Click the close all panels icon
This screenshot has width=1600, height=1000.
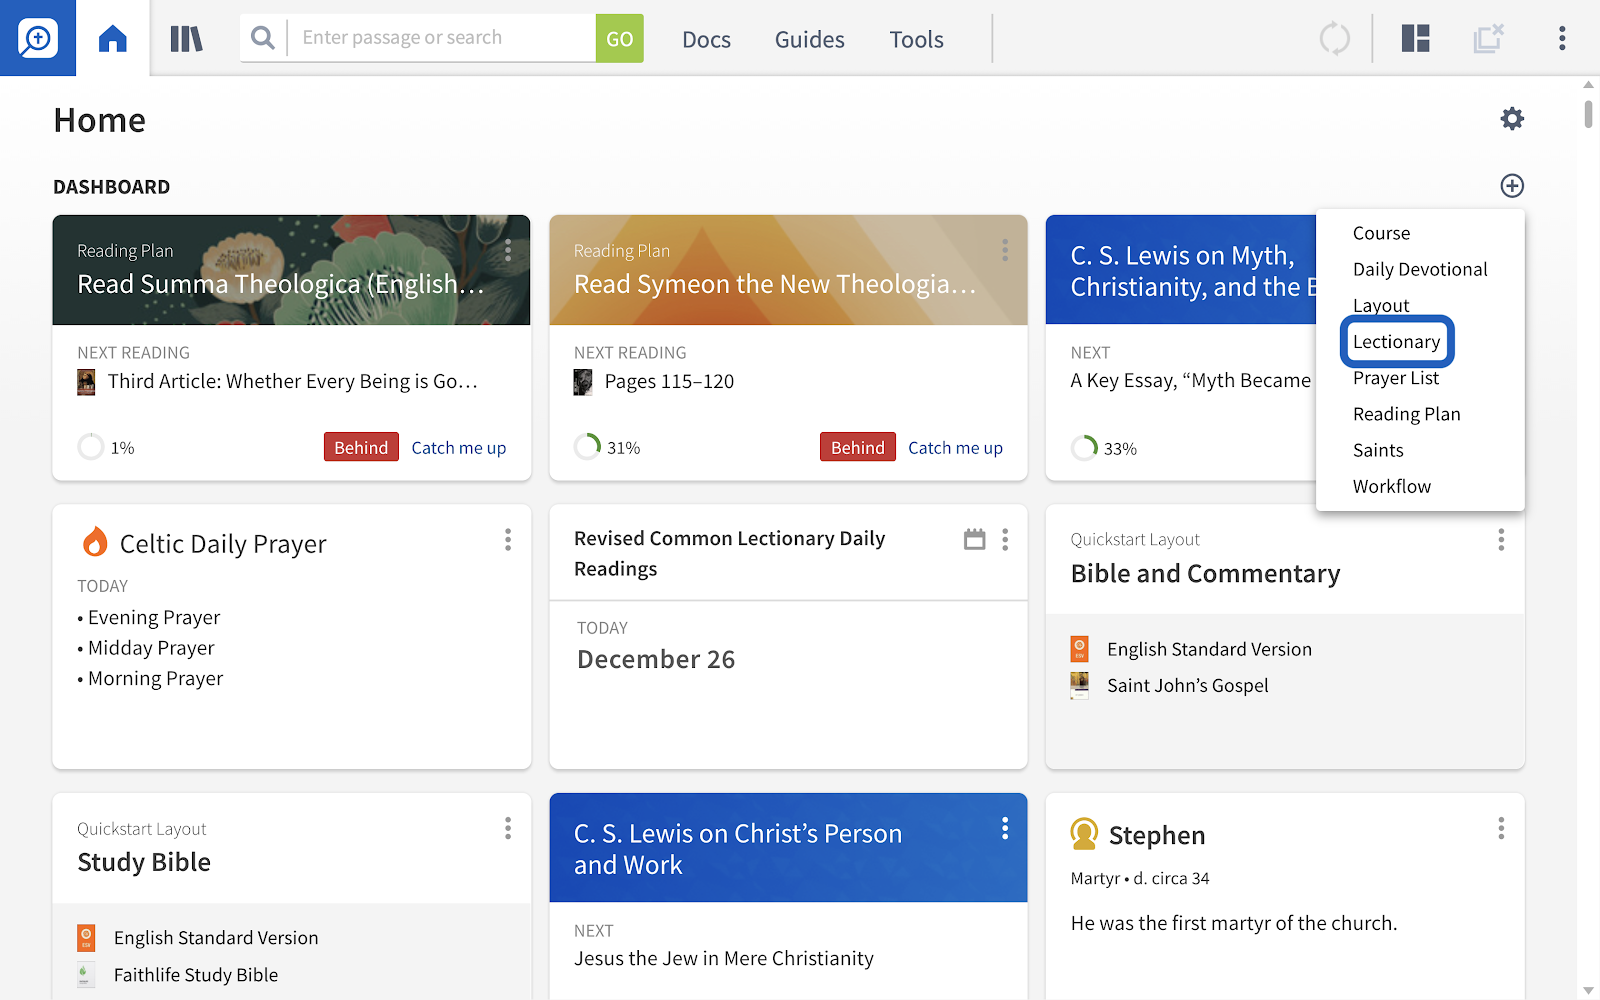click(1488, 39)
